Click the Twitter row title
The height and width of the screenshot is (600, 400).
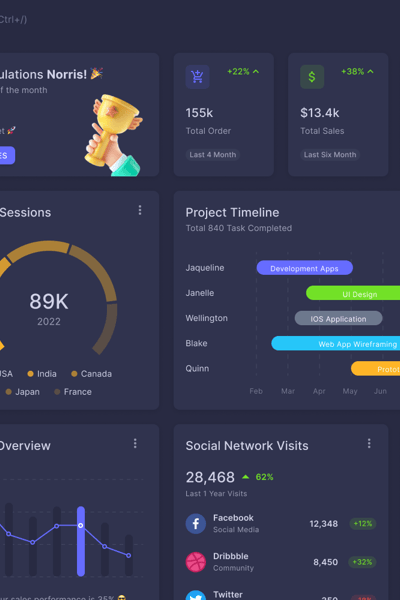[x=228, y=595]
